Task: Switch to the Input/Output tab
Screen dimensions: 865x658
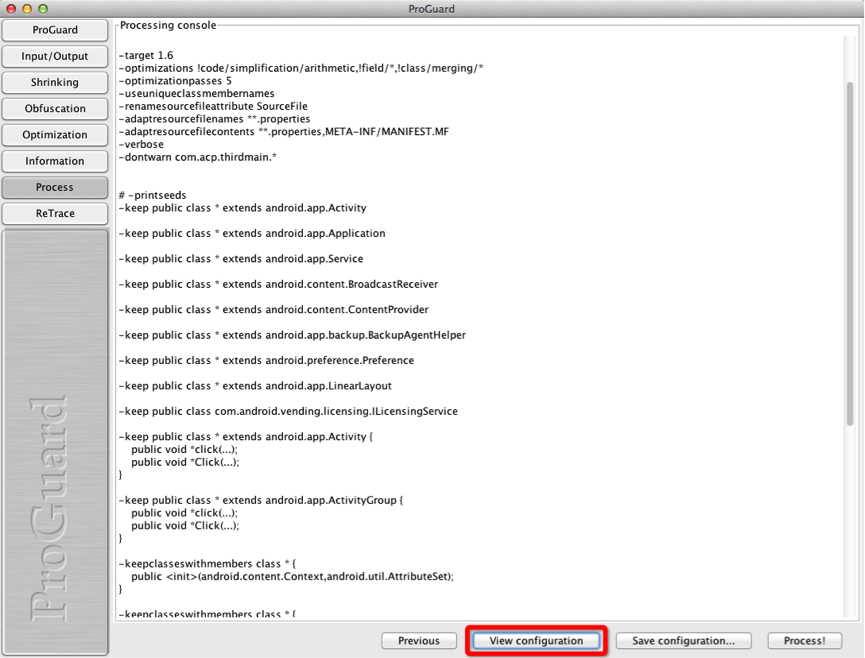Action: pyautogui.click(x=55, y=56)
